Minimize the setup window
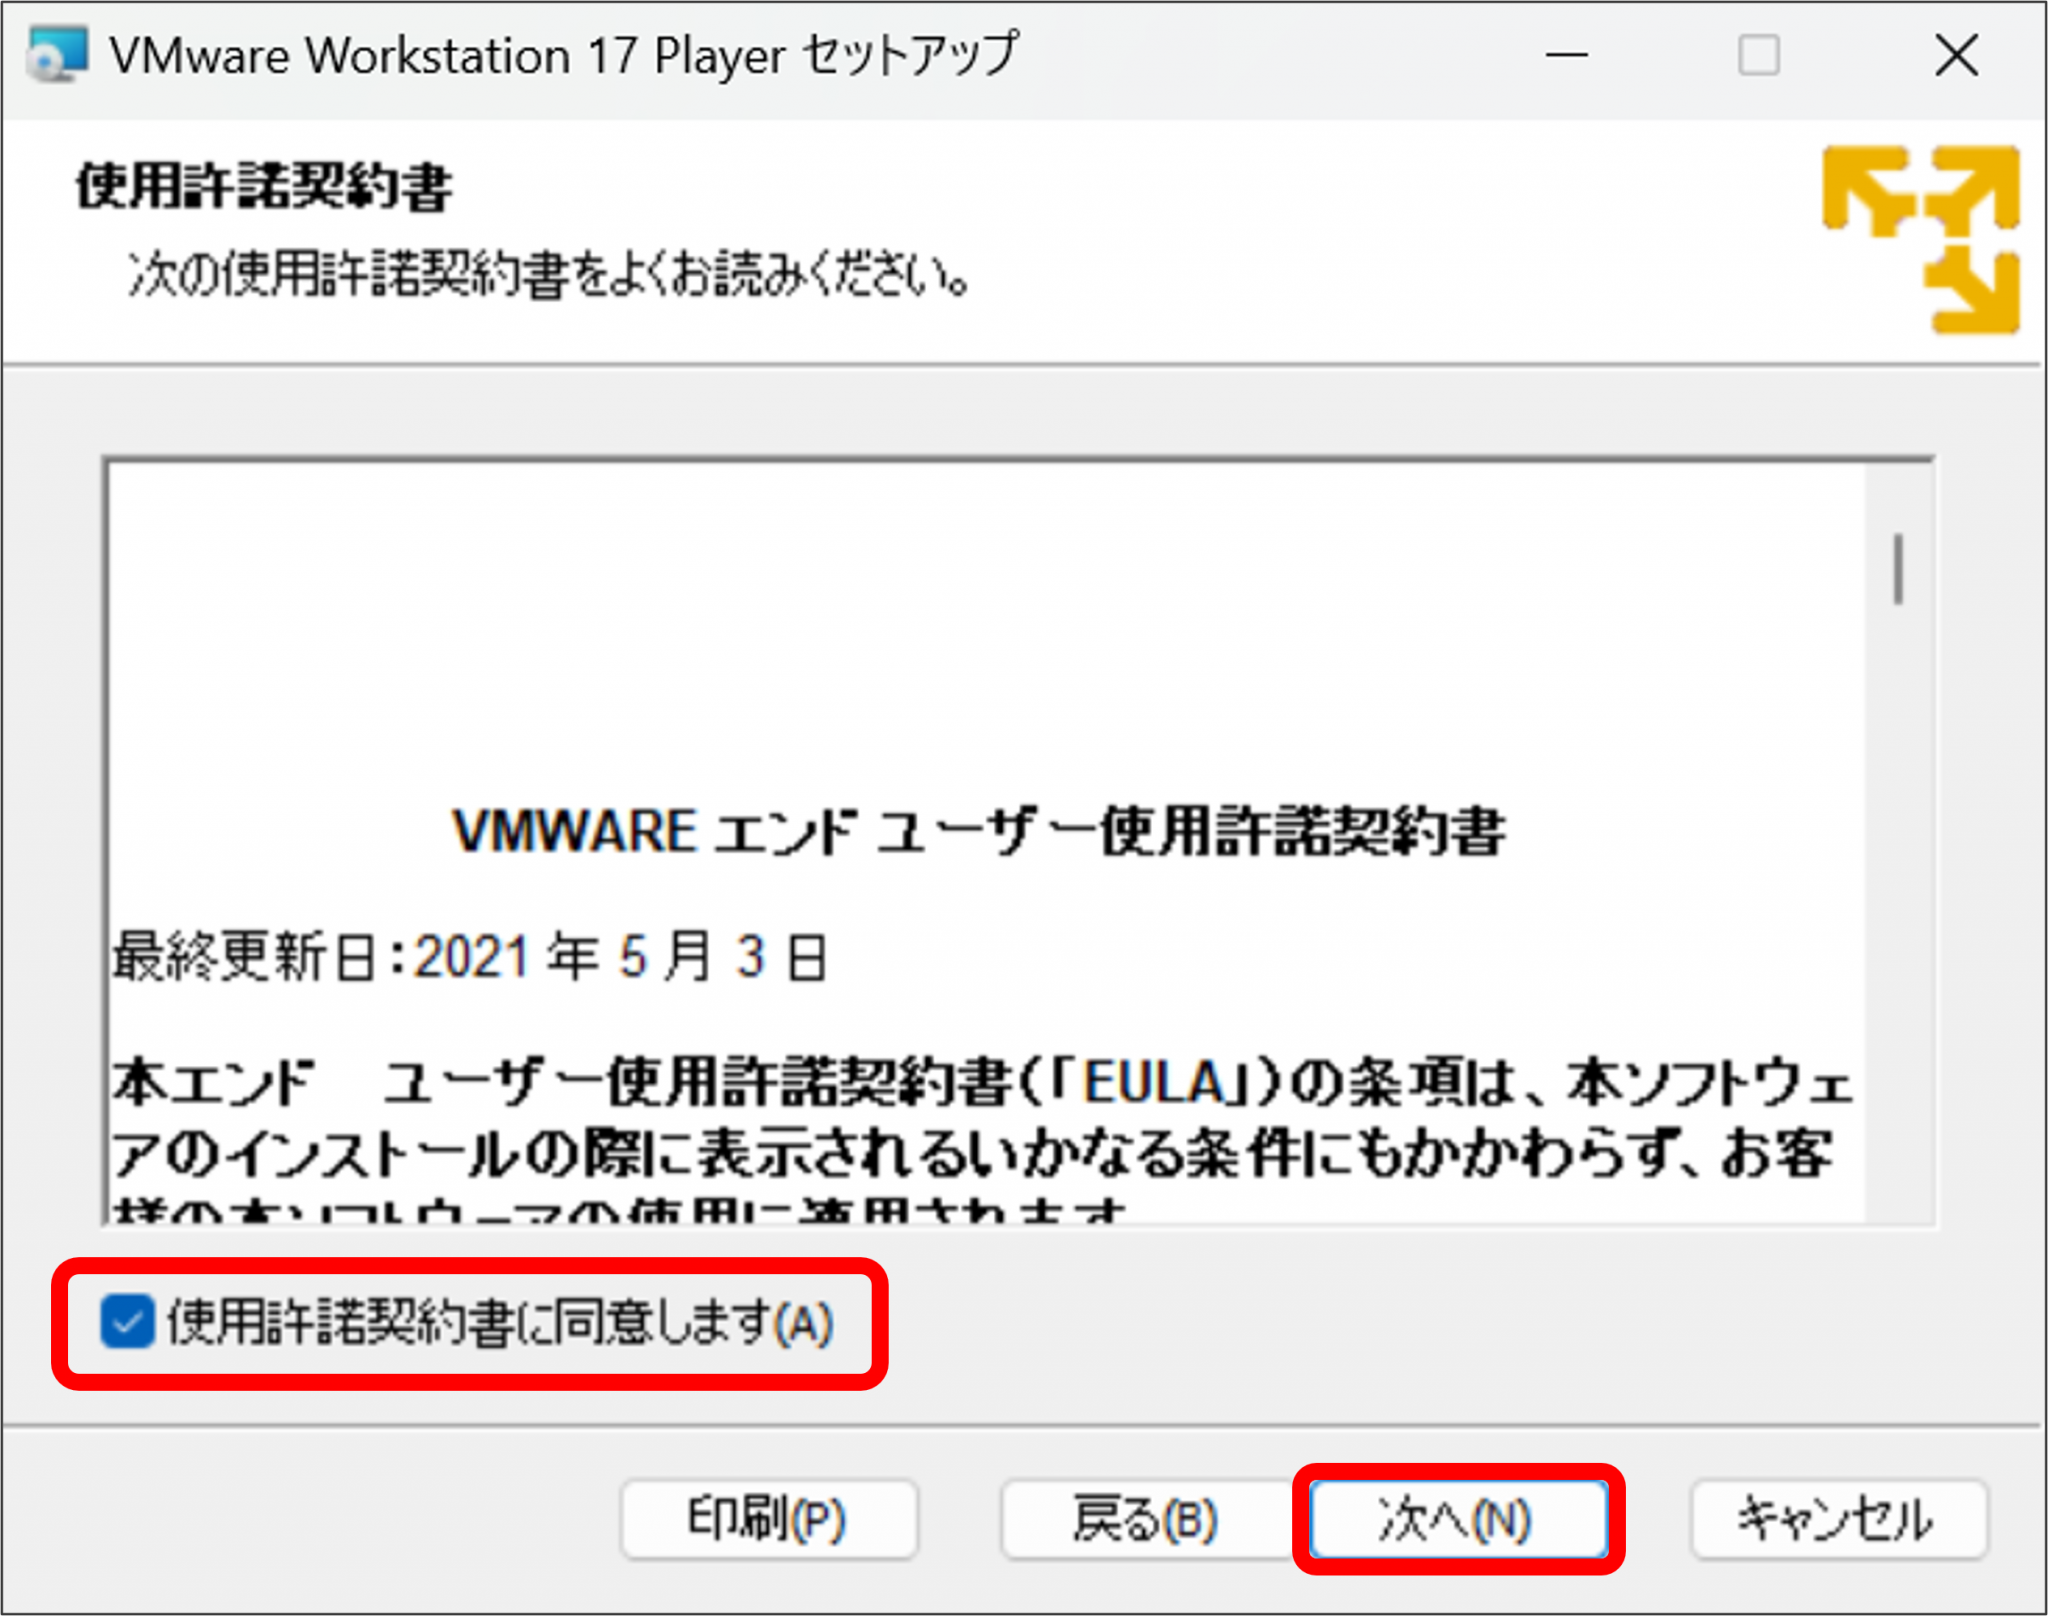The image size is (2048, 1616). click(1566, 55)
